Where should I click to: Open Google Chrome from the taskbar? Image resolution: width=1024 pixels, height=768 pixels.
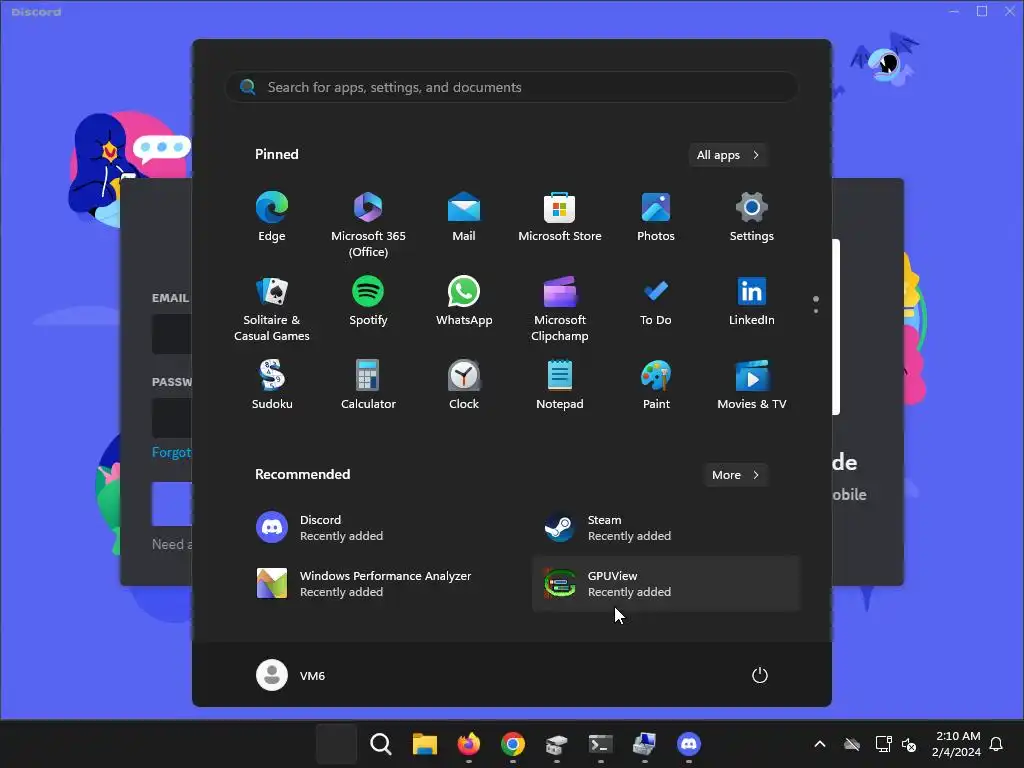[513, 744]
